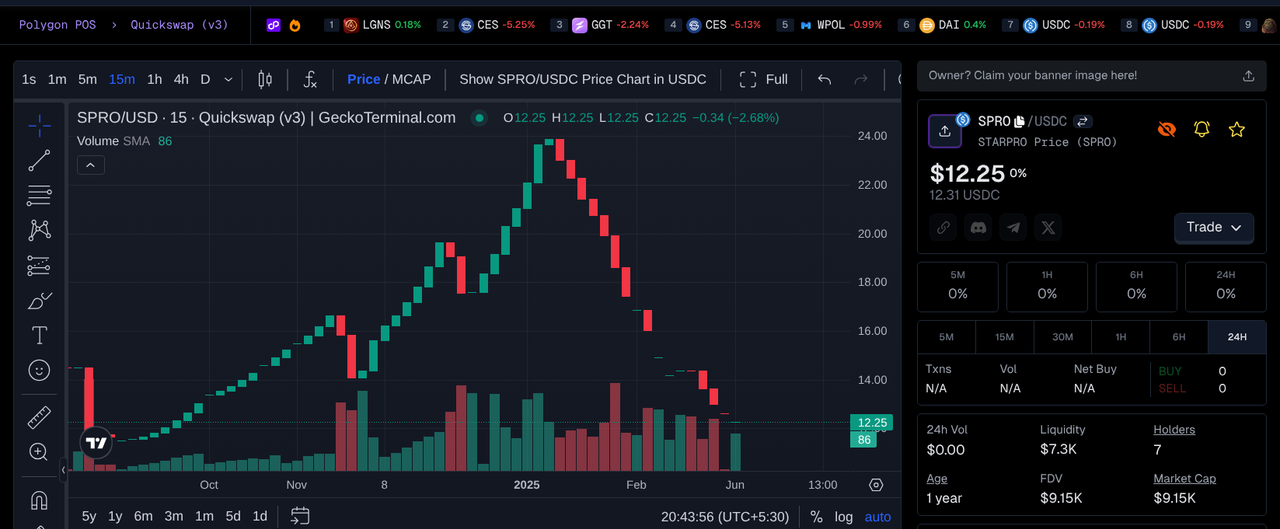Click Owner? Claim your banner image here
This screenshot has height=529, width=1280.
click(x=1033, y=75)
